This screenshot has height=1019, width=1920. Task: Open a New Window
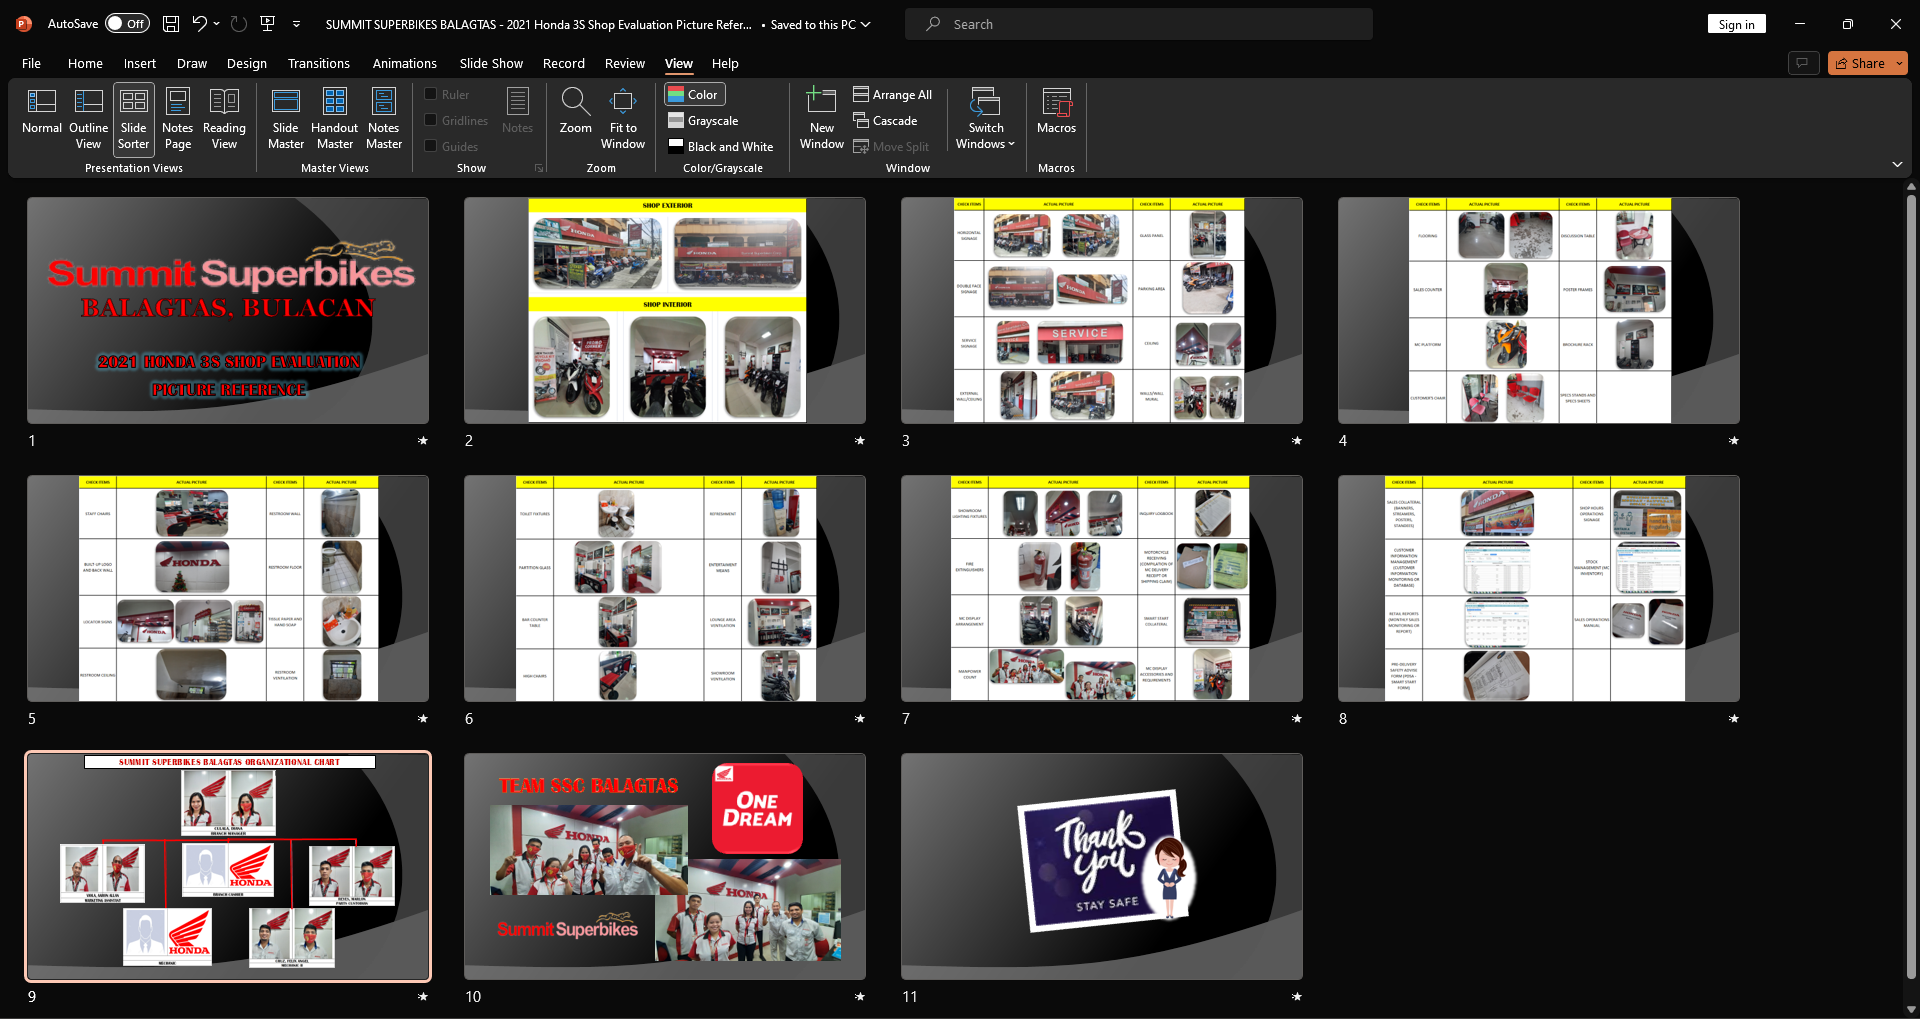822,118
